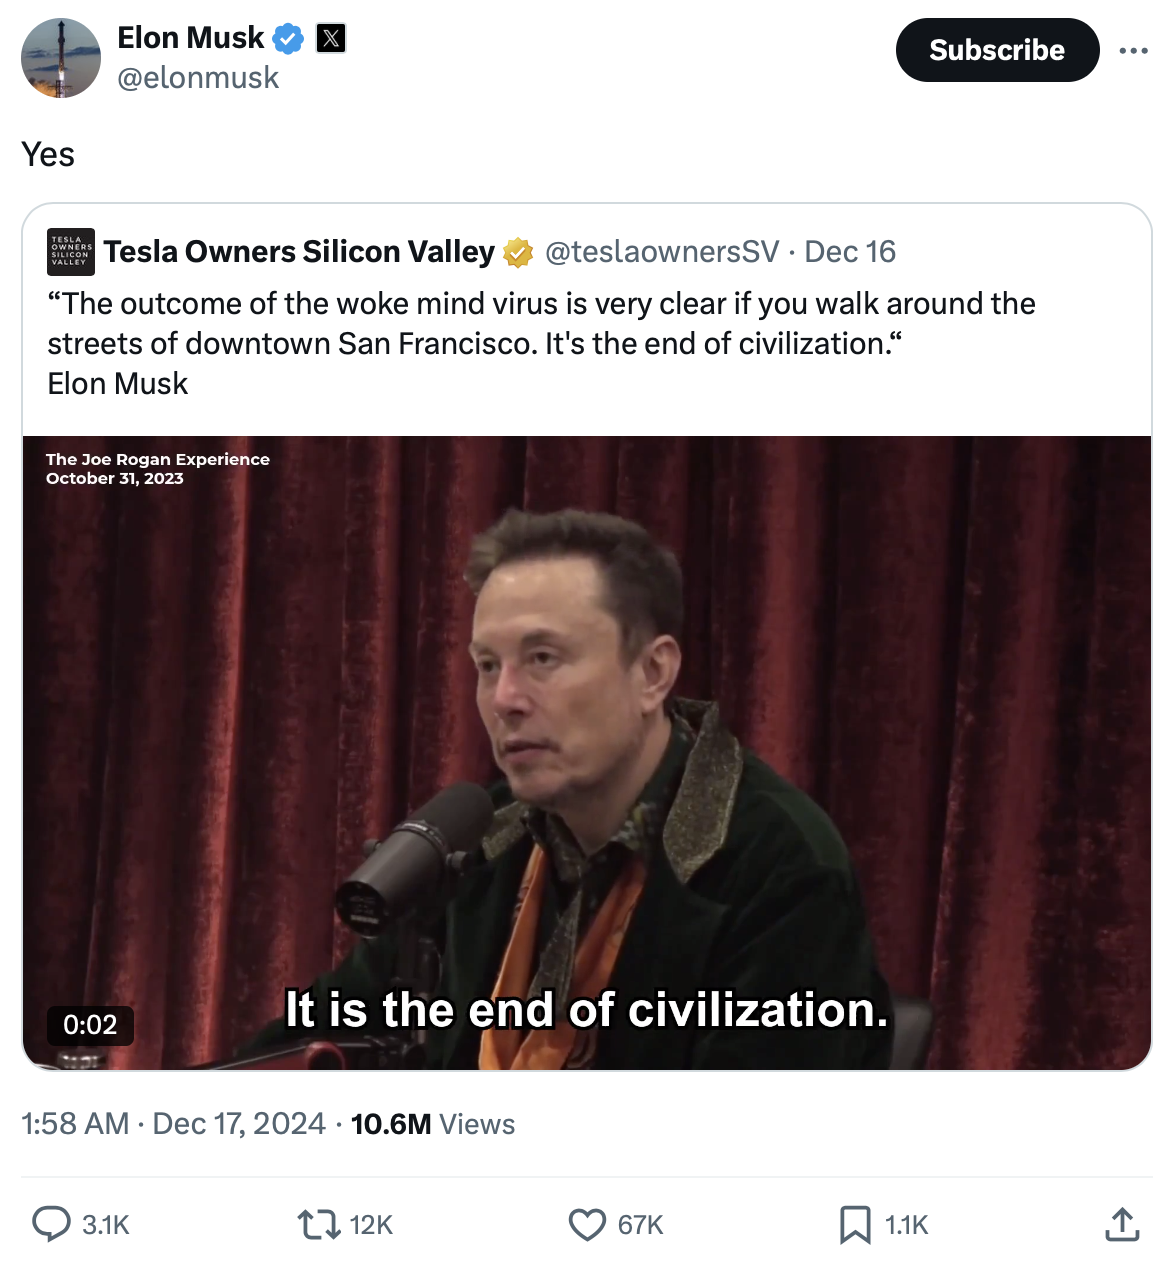Click the X affiliation badge icon
Screen dimensions: 1174x1262
[x=331, y=39]
